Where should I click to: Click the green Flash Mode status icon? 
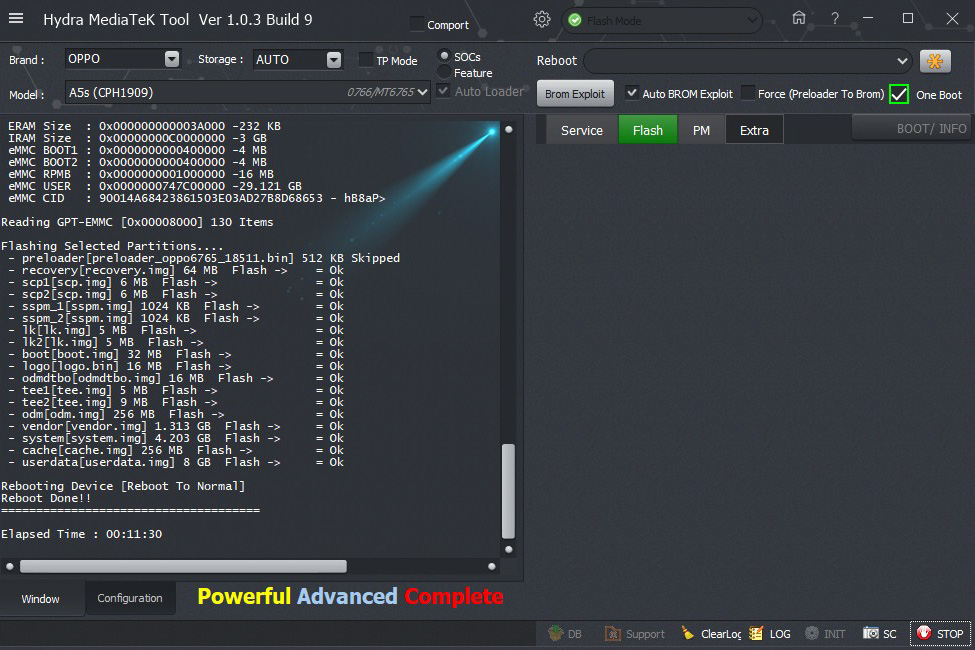575,21
